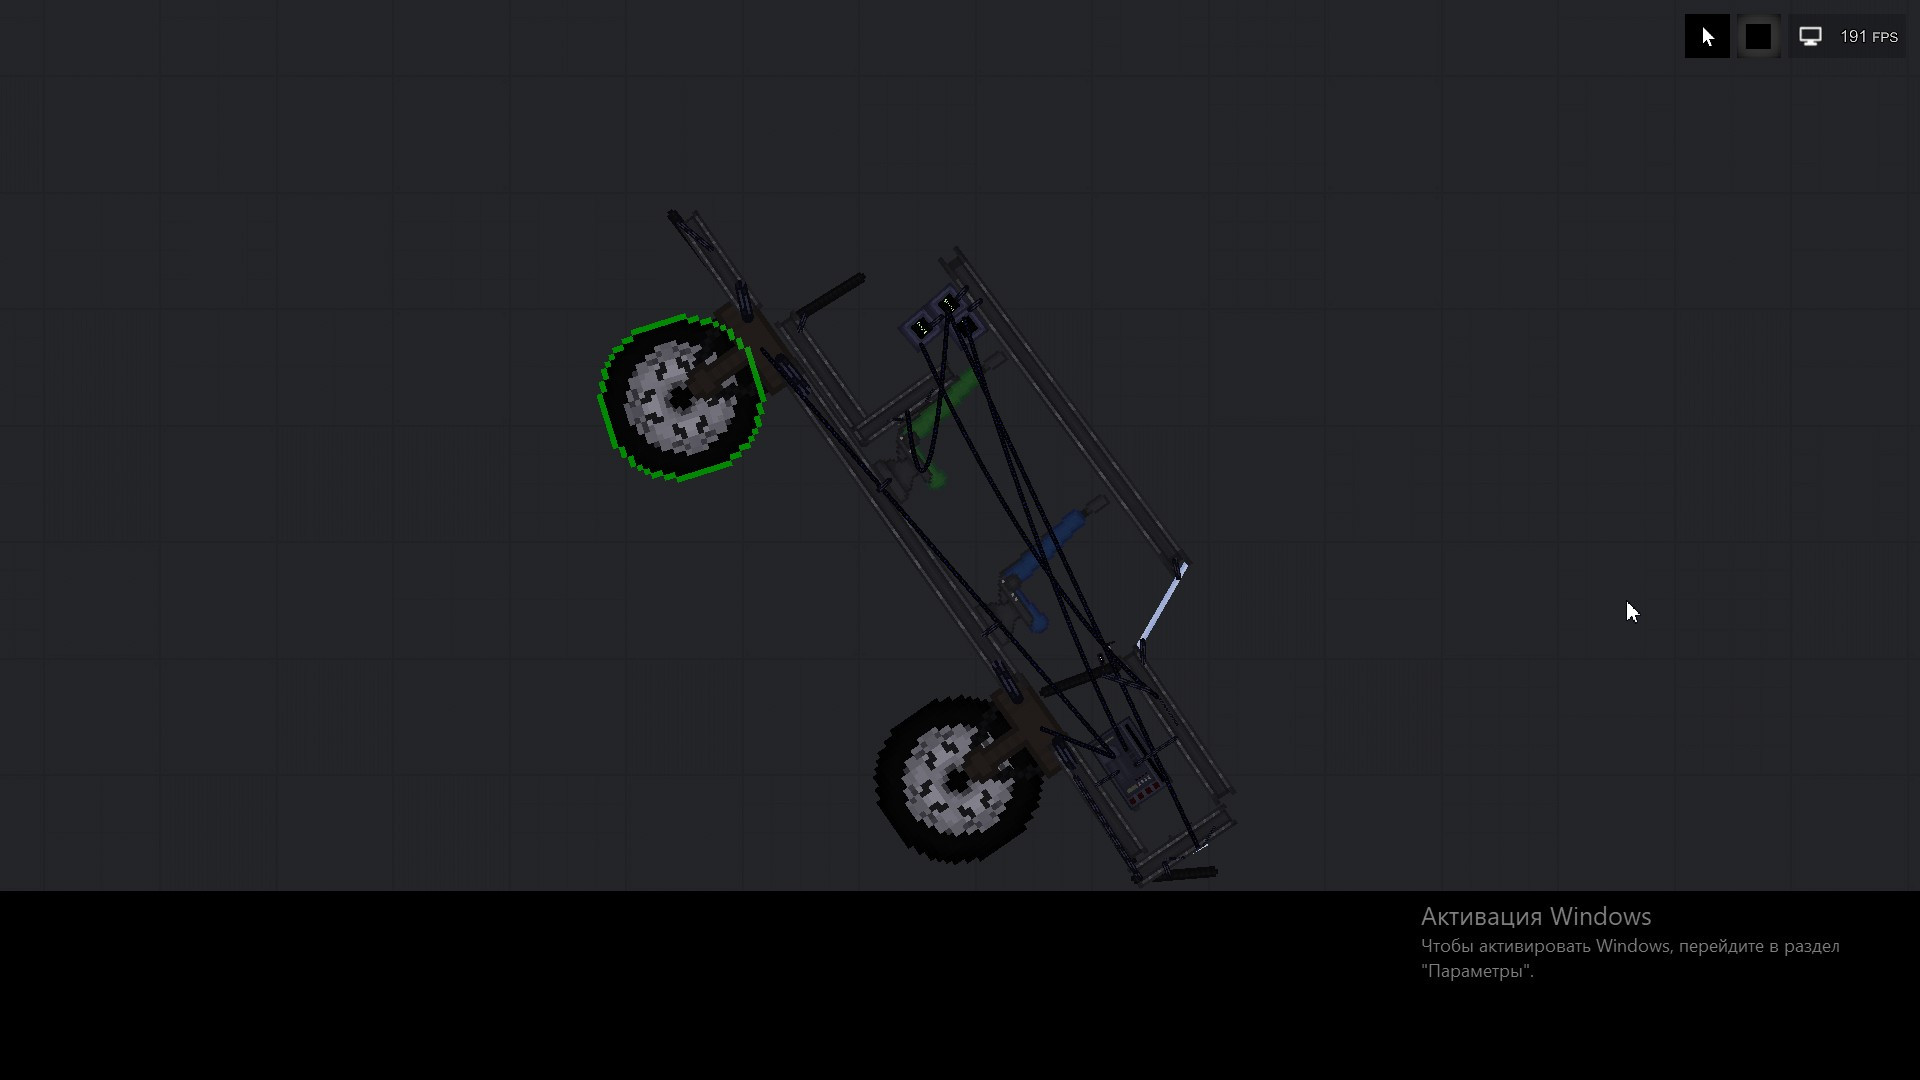The image size is (1920, 1080).
Task: Click the Windows activation heading text
Action: [x=1534, y=916]
